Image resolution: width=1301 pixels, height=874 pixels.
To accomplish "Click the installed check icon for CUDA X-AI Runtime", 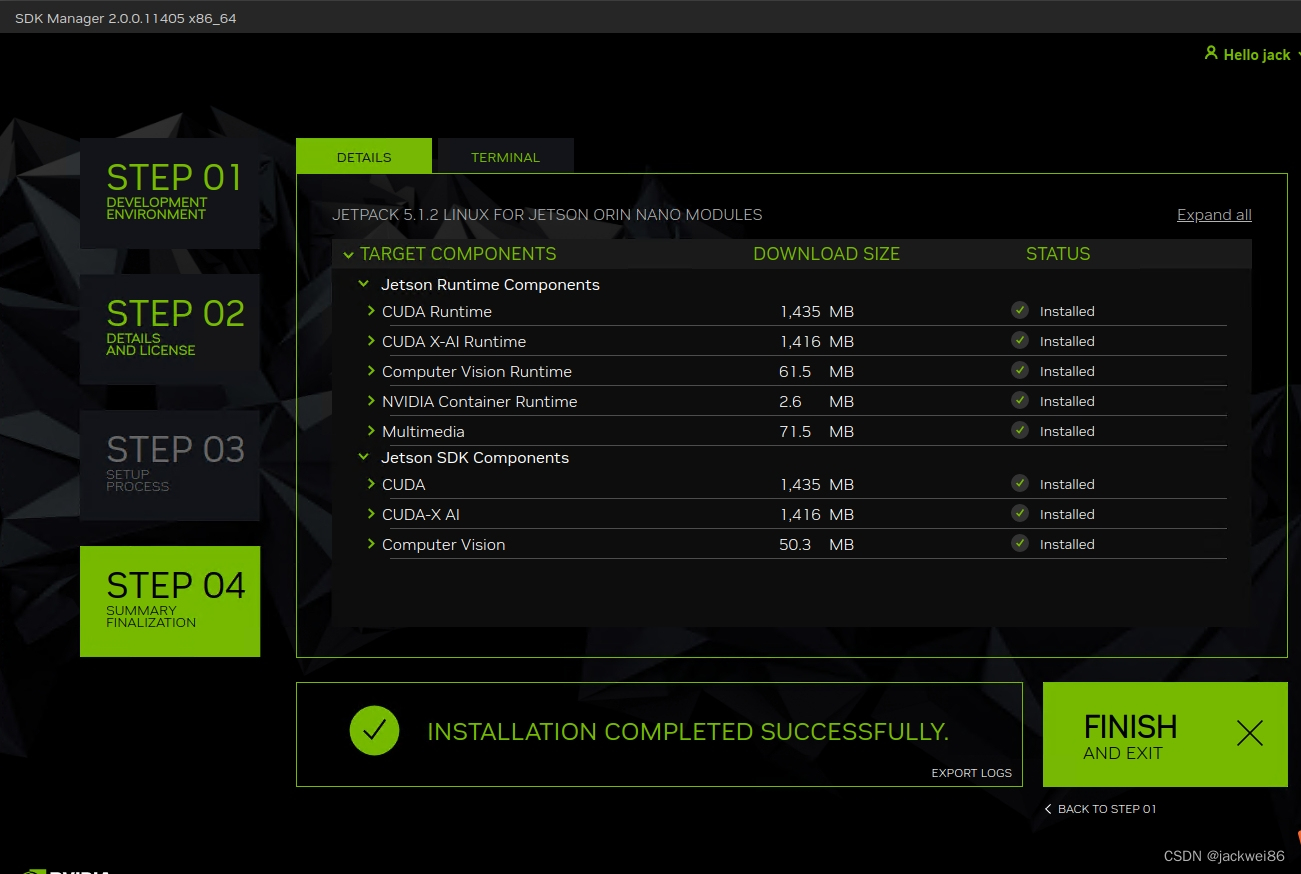I will coord(1020,340).
